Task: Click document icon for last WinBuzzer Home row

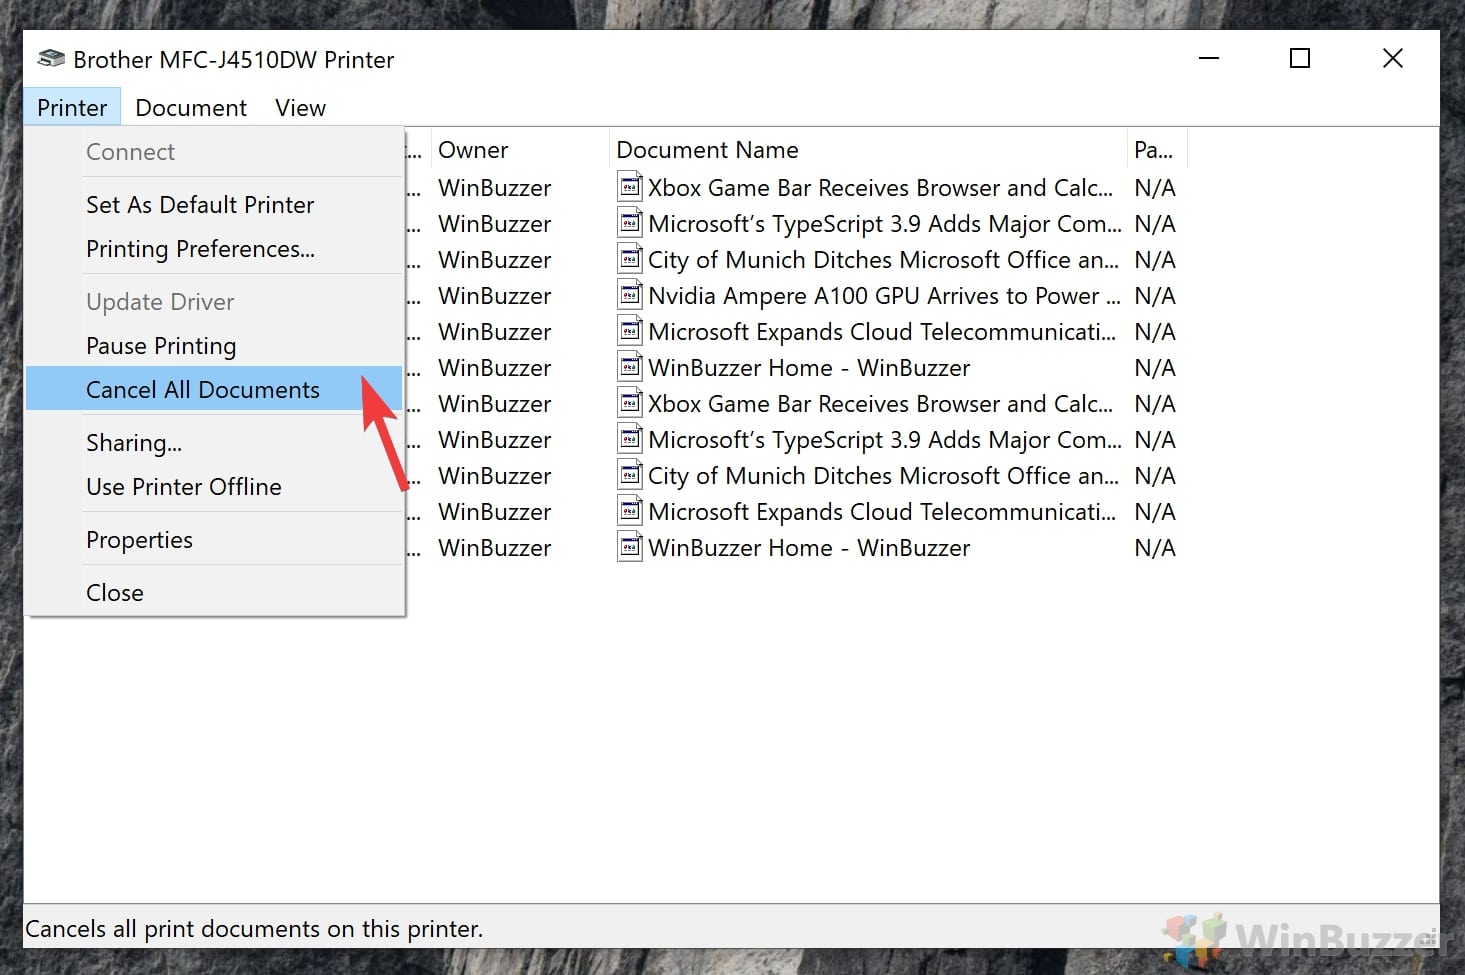Action: tap(630, 547)
